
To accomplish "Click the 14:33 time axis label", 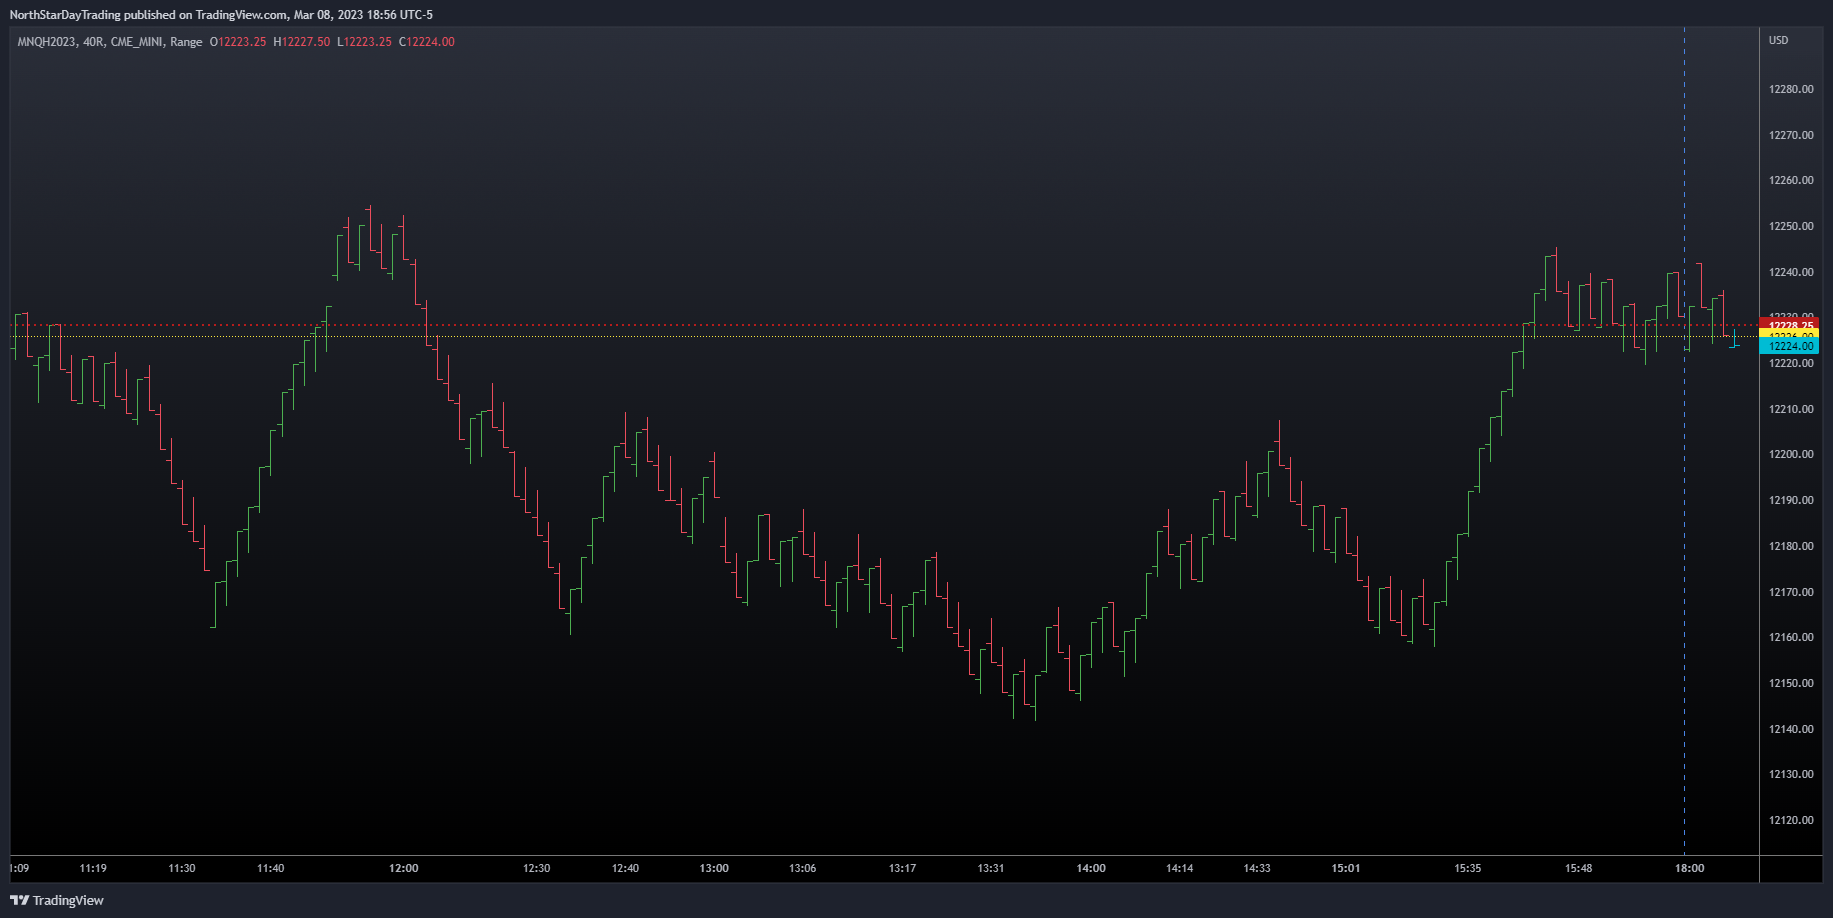I will point(1257,868).
